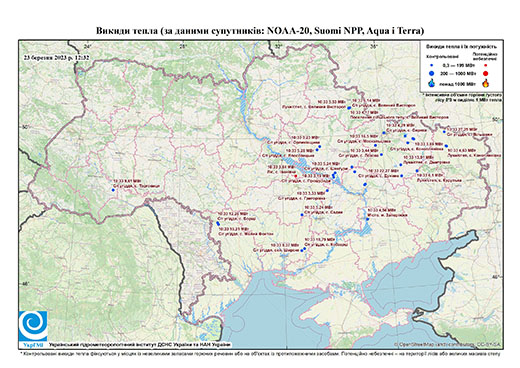
Task: Click the large red circle legend symbol
Action: (486, 73)
